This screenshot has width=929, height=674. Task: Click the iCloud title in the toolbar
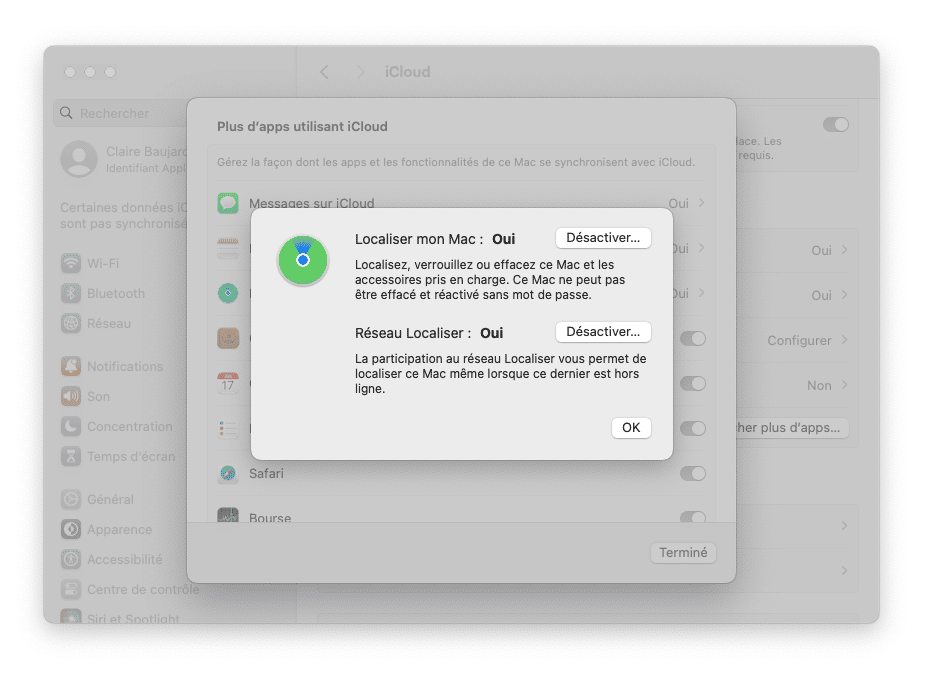408,72
